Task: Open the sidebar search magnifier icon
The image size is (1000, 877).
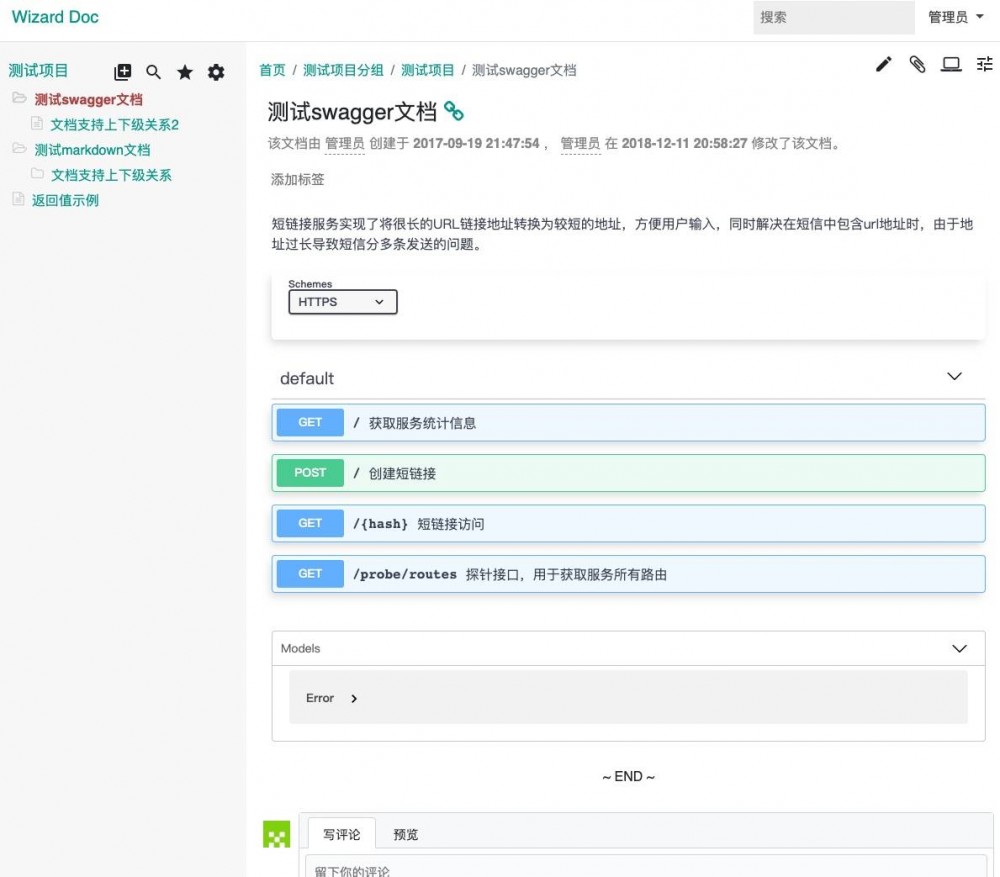Action: [x=153, y=72]
